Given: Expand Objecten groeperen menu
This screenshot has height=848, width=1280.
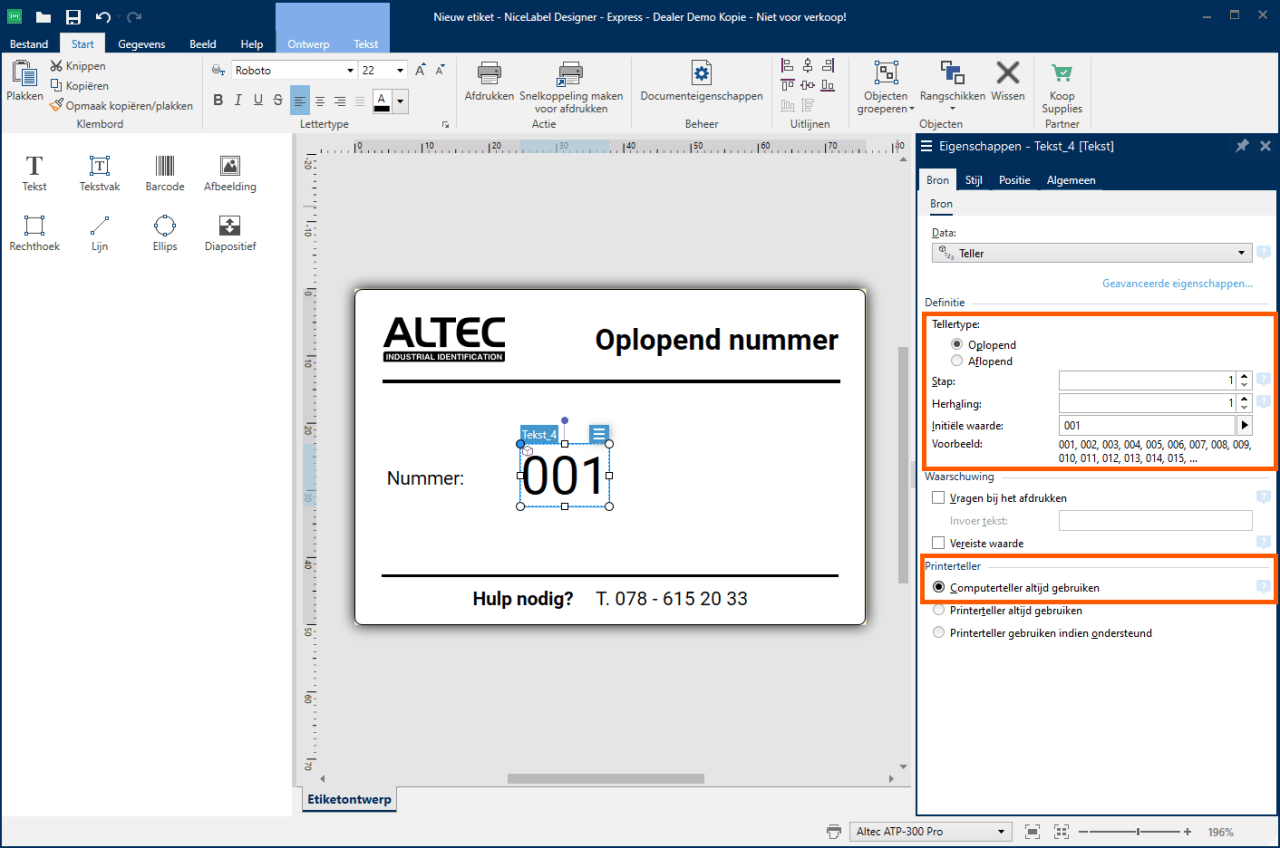Looking at the screenshot, I should tap(912, 109).
